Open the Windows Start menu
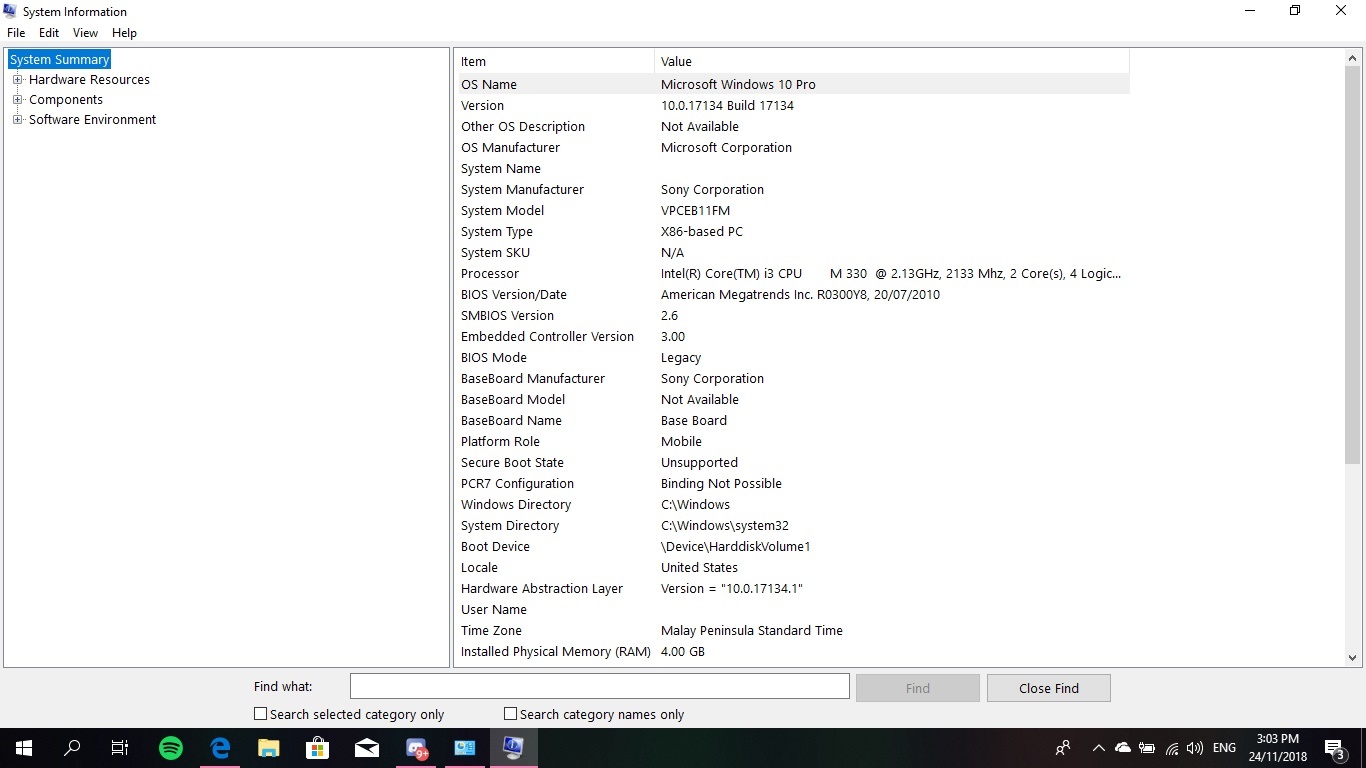Image resolution: width=1366 pixels, height=768 pixels. point(23,748)
